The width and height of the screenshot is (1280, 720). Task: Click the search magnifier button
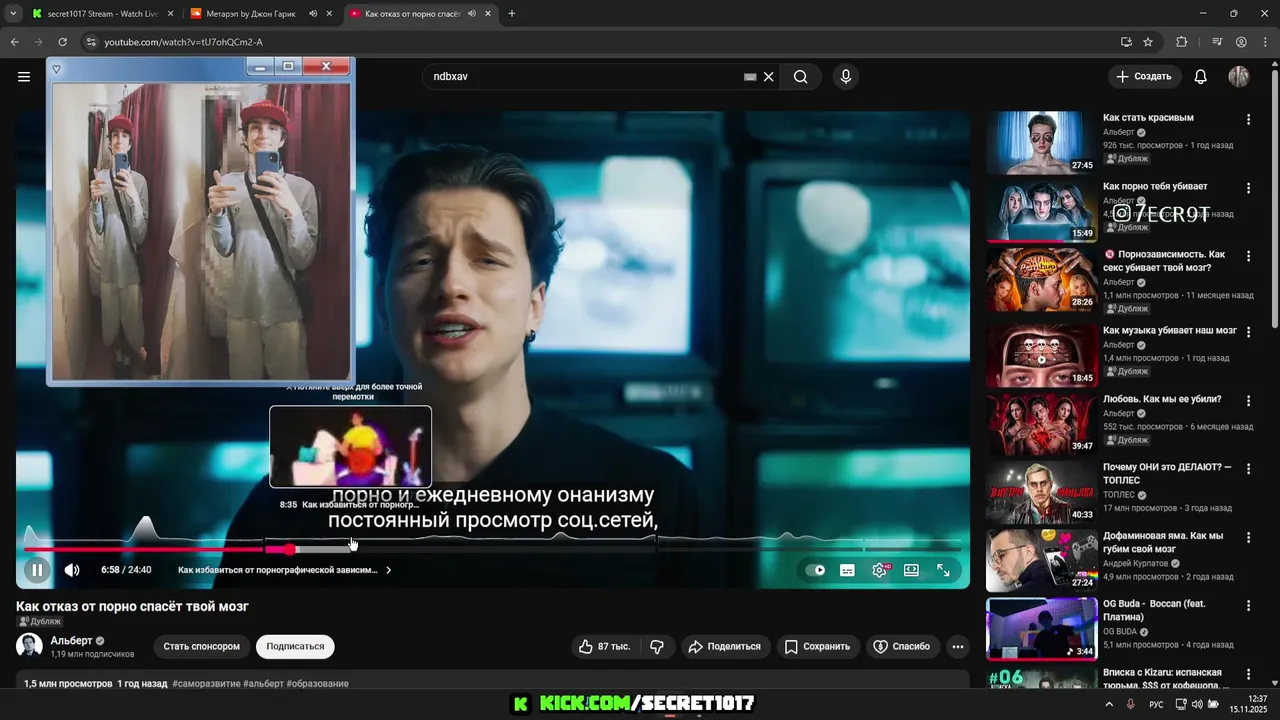coord(800,77)
